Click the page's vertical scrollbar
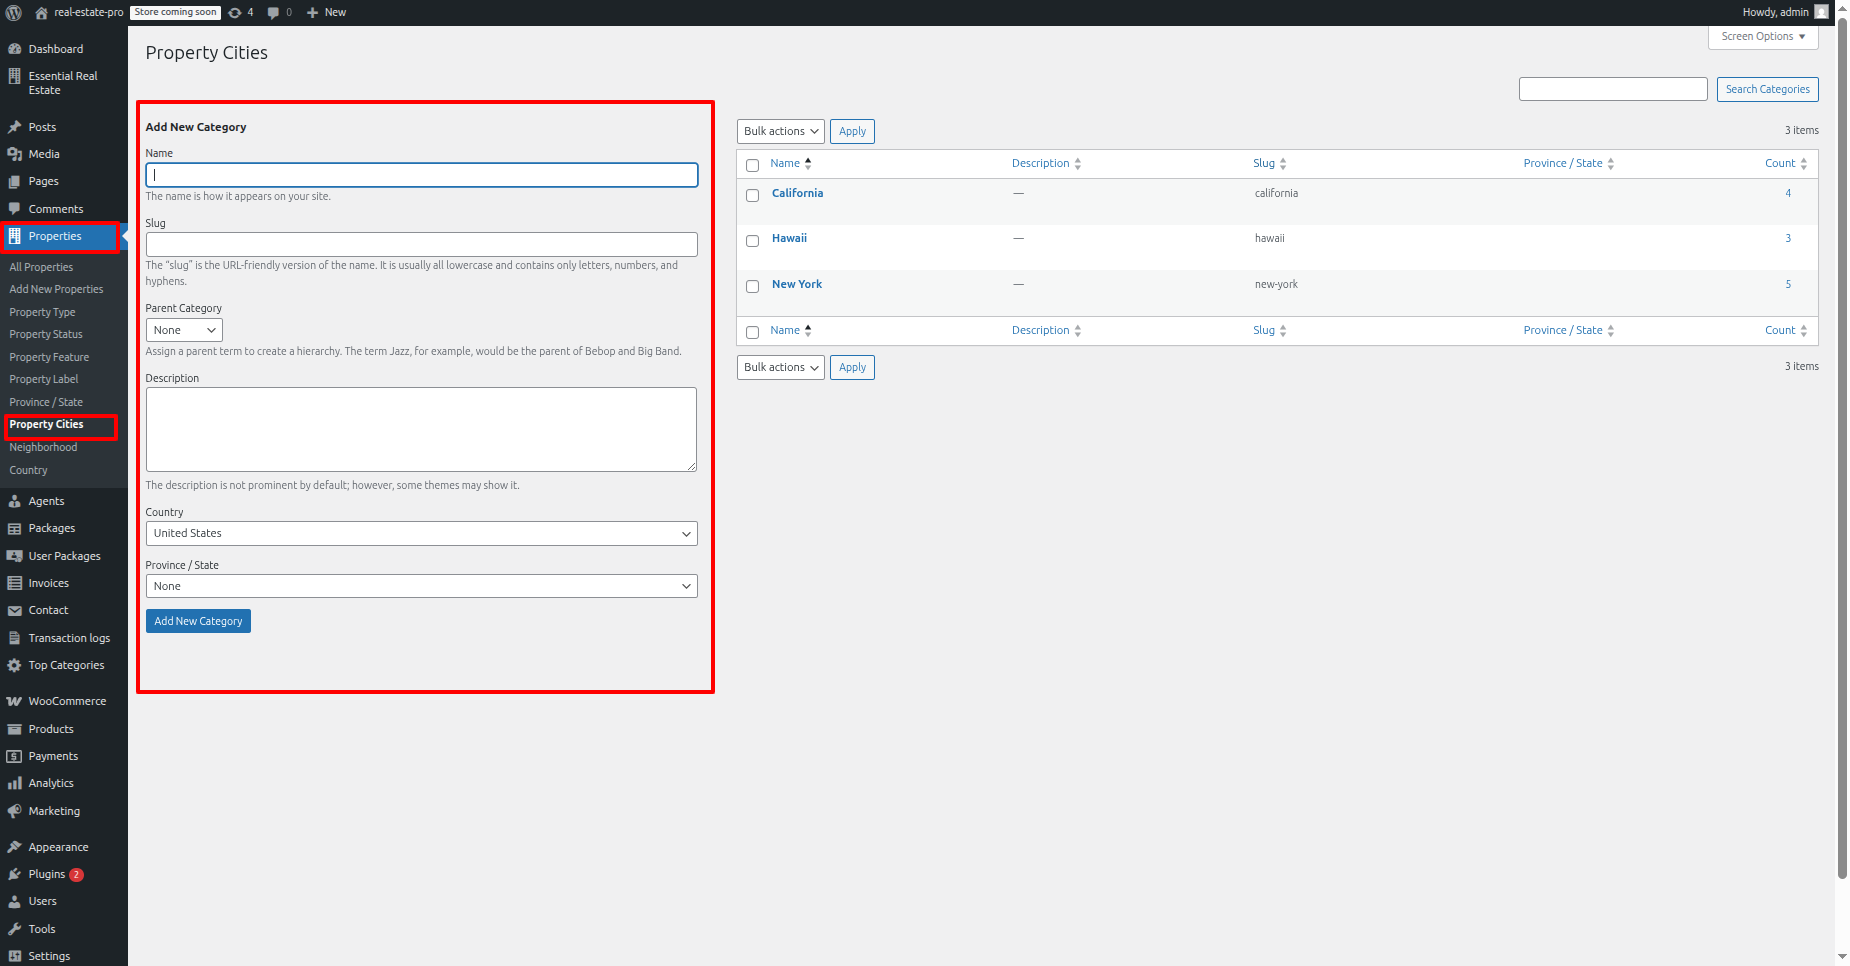This screenshot has width=1850, height=966. (1842, 450)
